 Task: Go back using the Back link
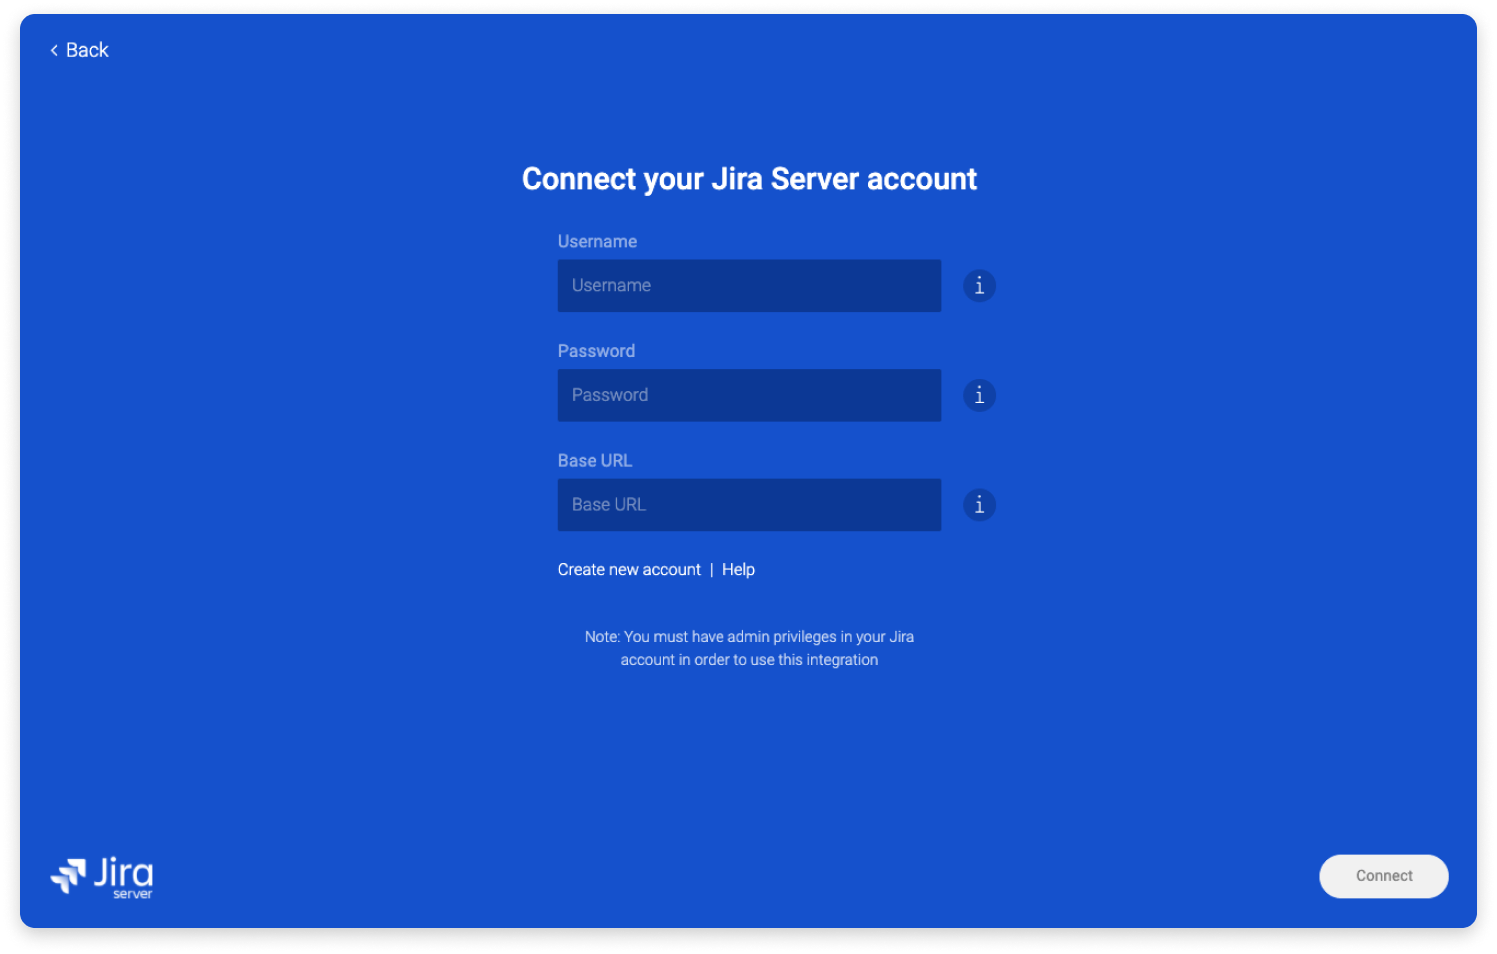point(79,50)
